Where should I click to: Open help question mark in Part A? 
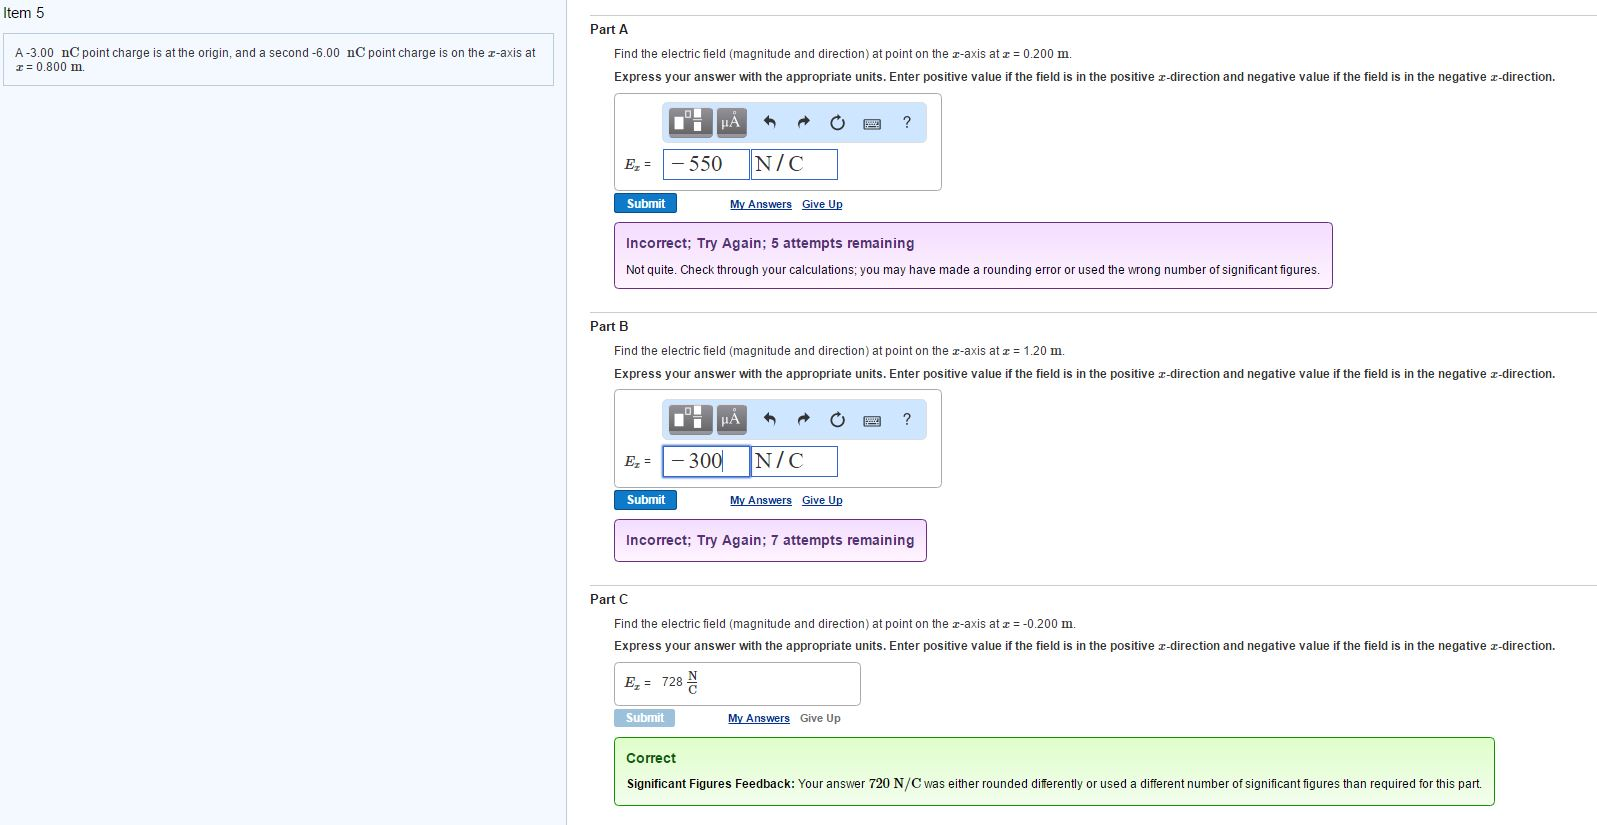pyautogui.click(x=907, y=122)
